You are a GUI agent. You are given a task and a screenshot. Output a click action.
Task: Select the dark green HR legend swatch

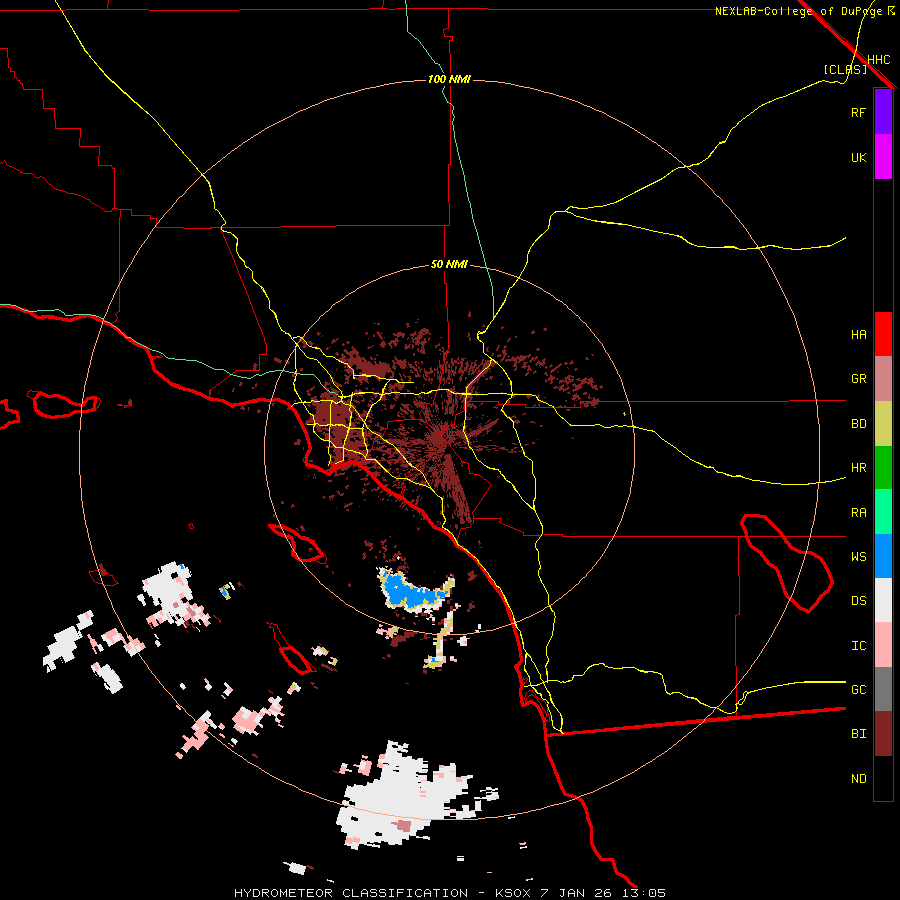[883, 467]
